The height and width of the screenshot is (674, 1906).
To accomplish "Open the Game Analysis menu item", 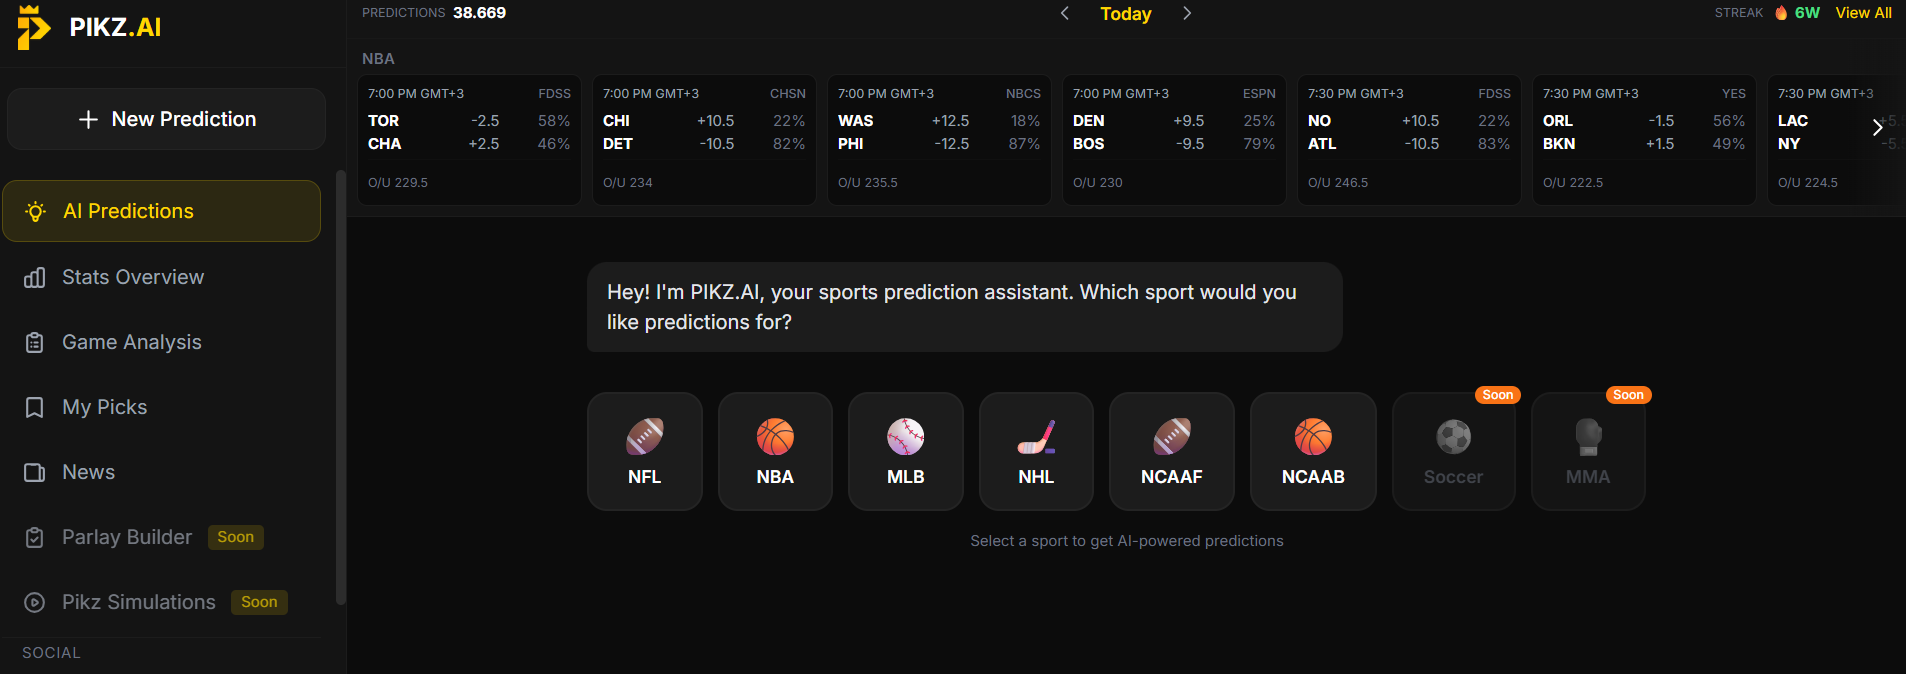I will pyautogui.click(x=132, y=342).
